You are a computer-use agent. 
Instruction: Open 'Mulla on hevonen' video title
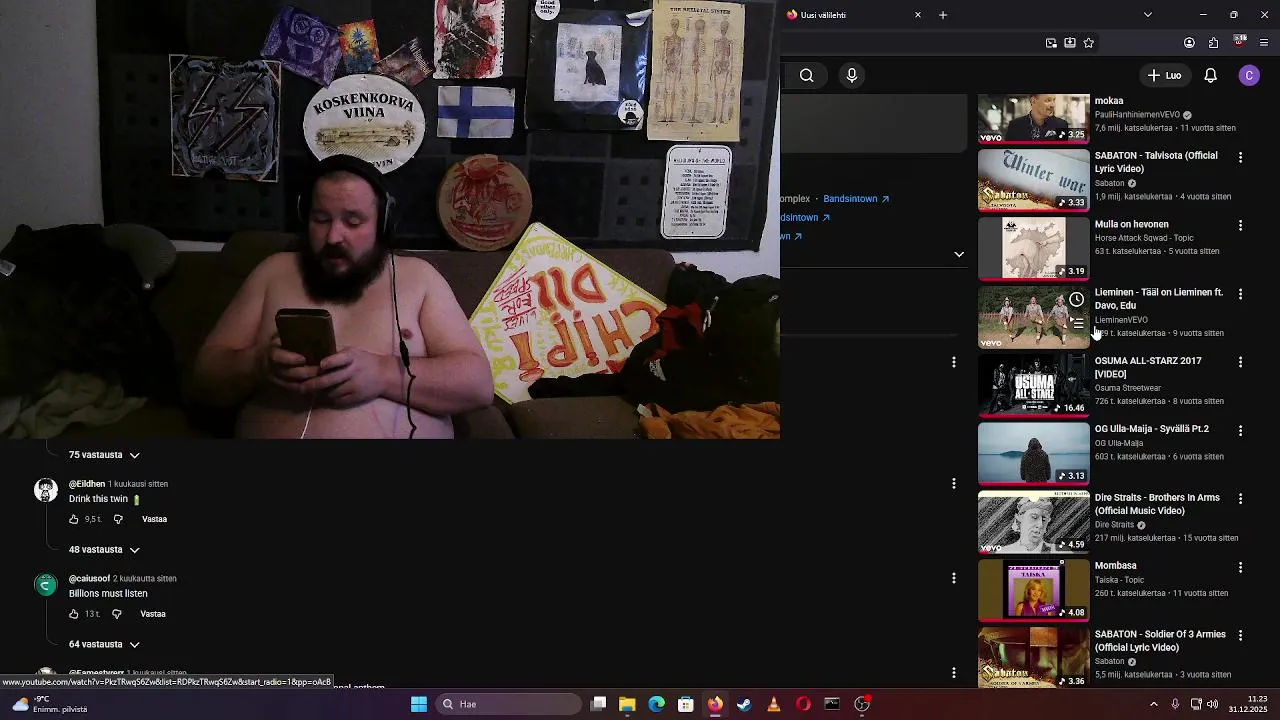(x=1131, y=225)
